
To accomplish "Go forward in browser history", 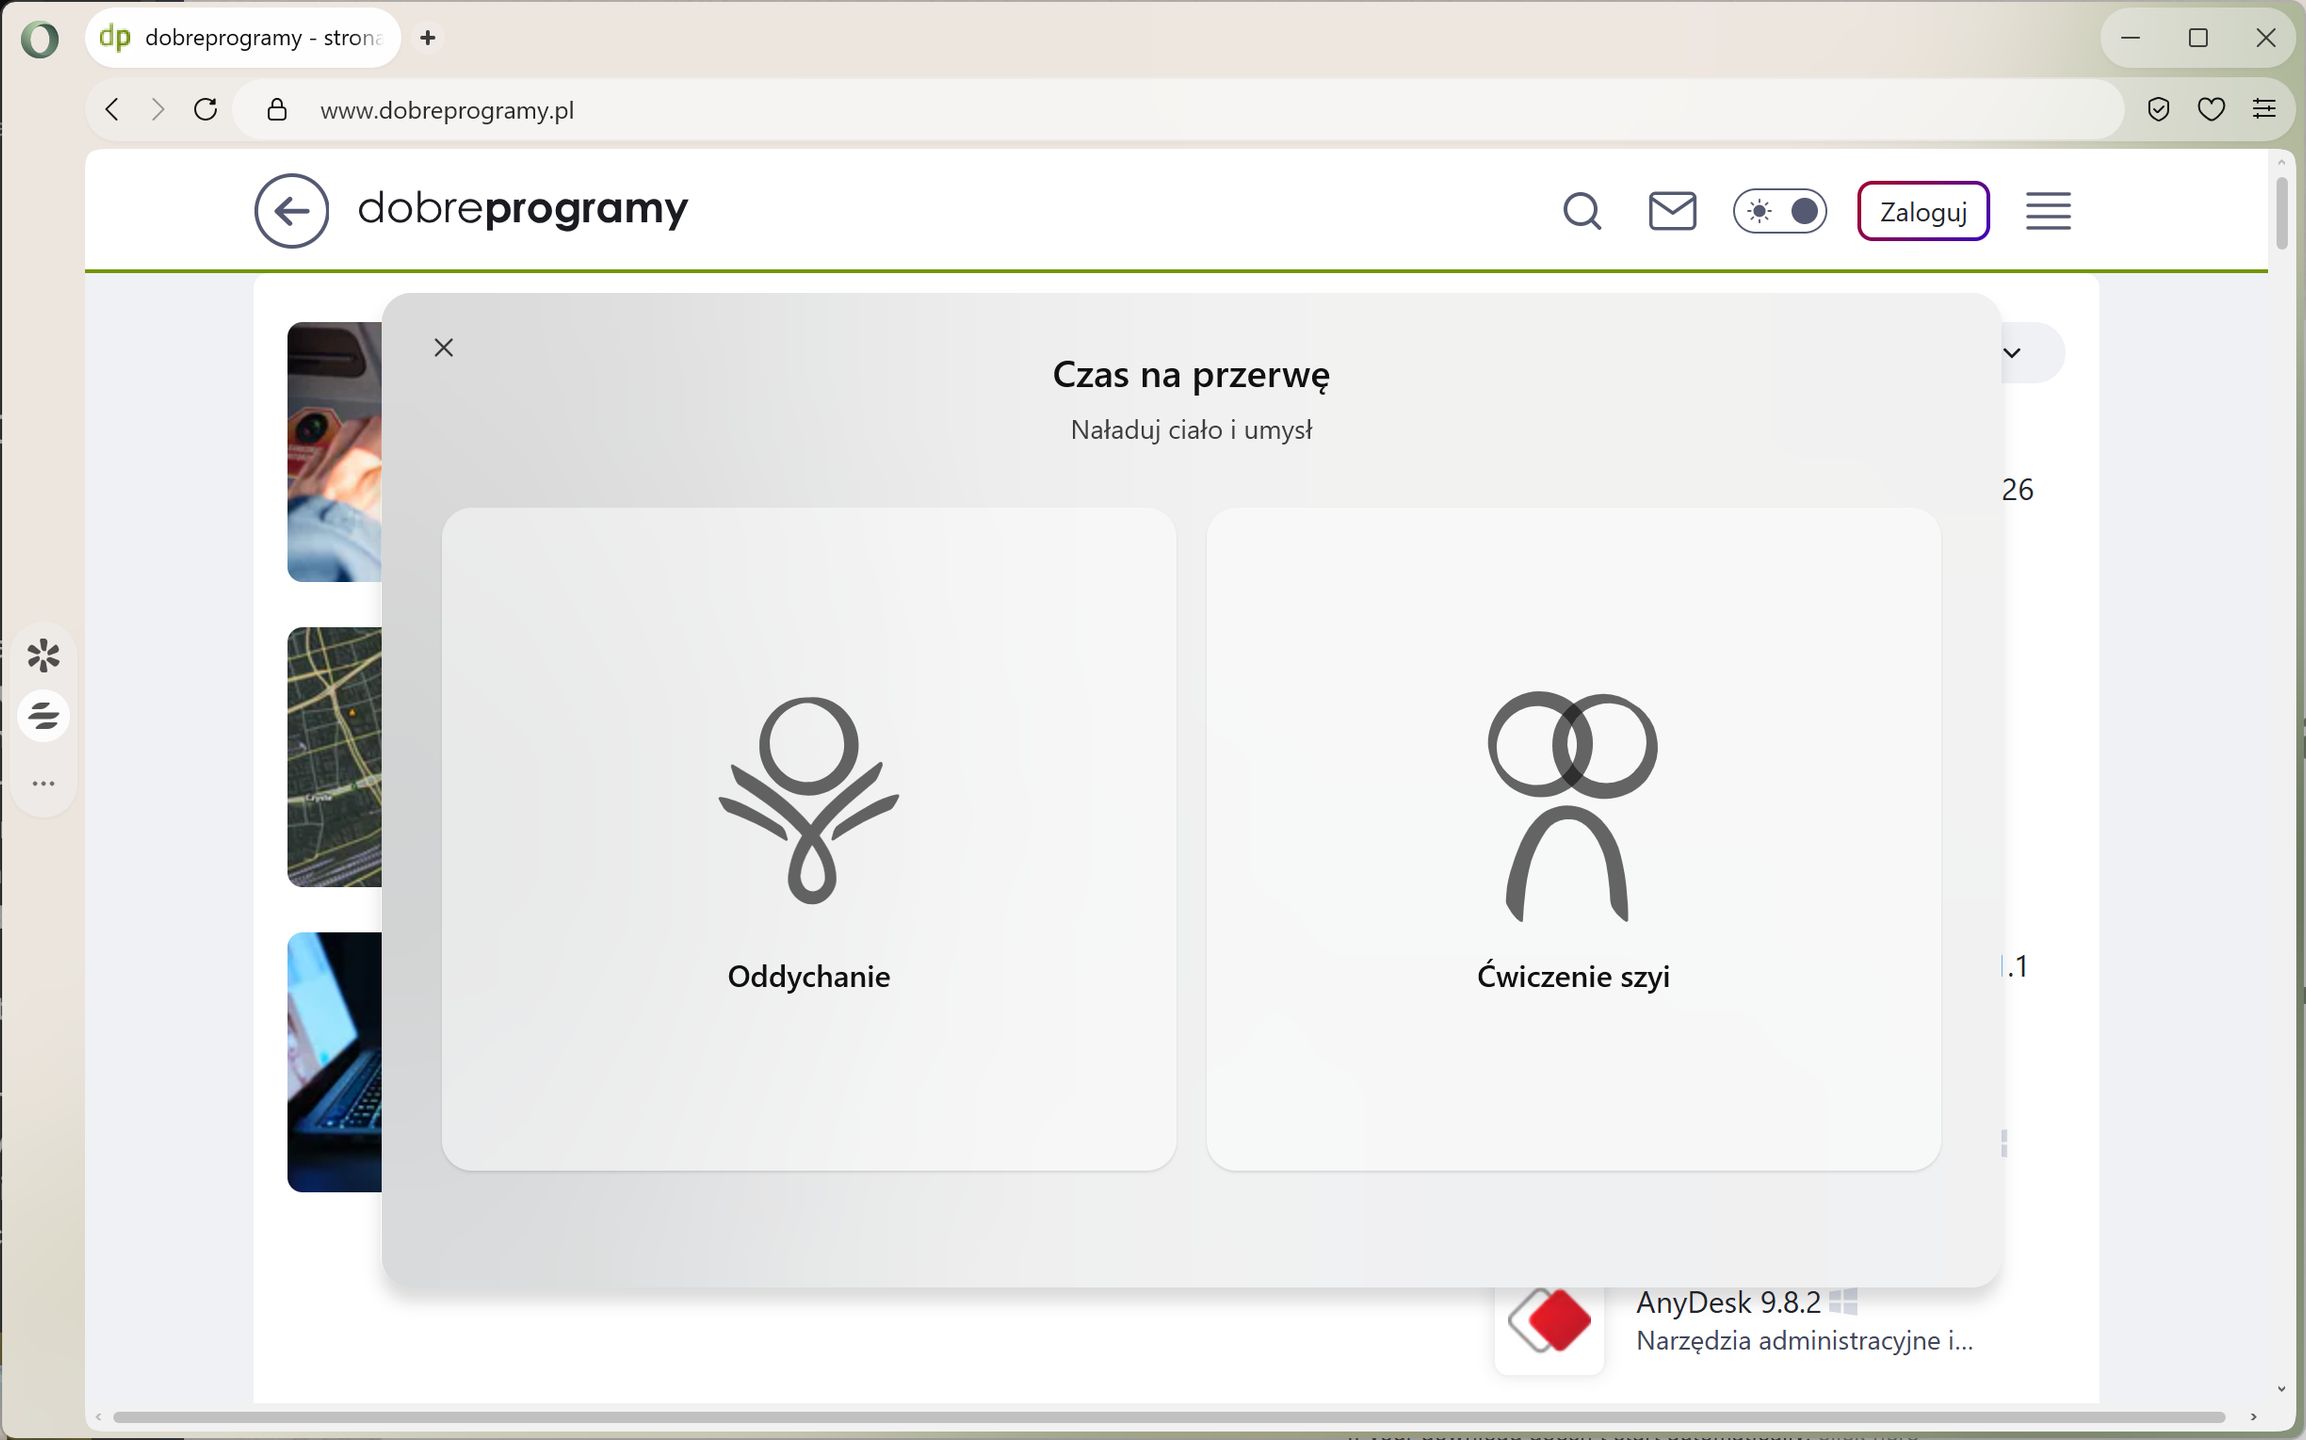I will coord(158,109).
